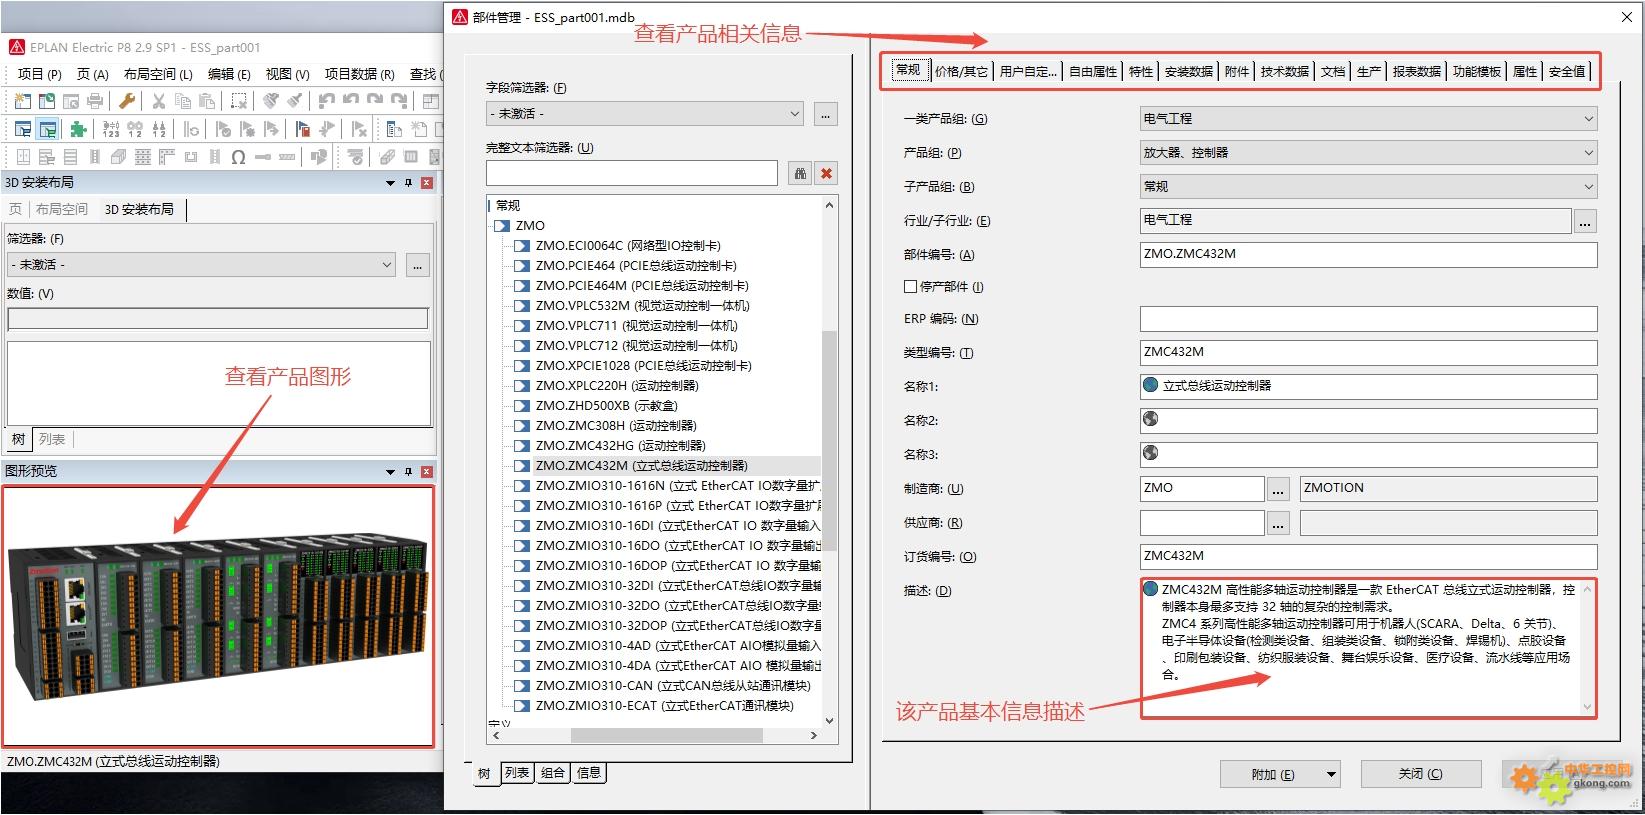Click the printer icon in the toolbar

[95, 101]
